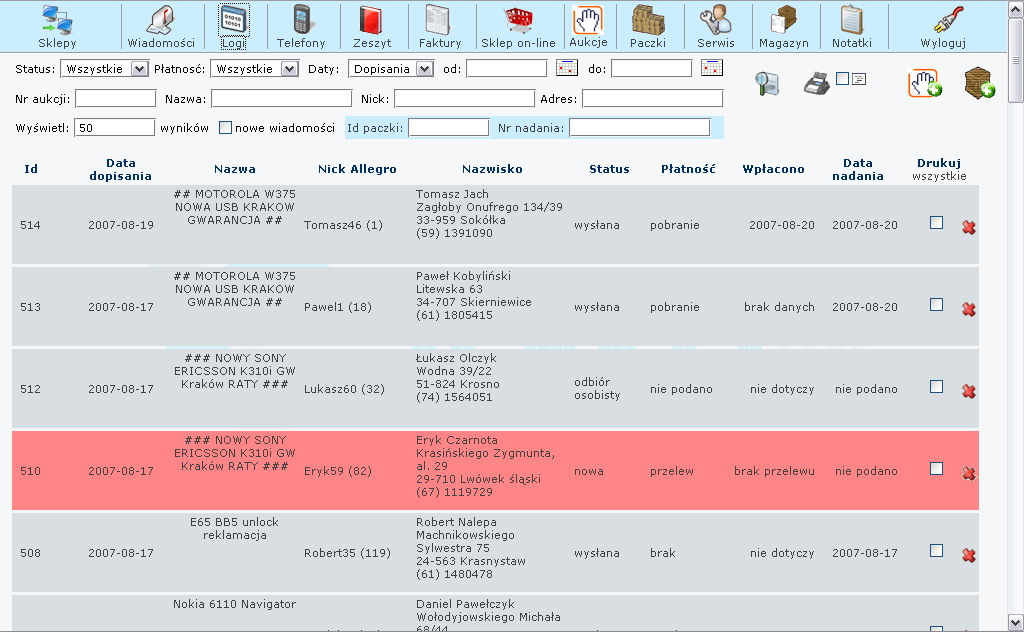This screenshot has width=1024, height=632.
Task: Click 'Drukuj wszystkie' header link
Action: pos(939,169)
